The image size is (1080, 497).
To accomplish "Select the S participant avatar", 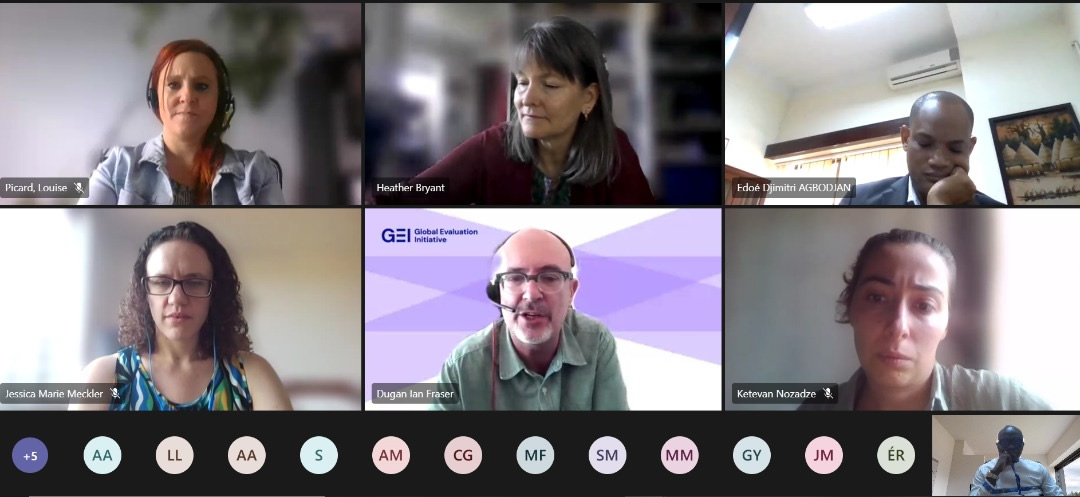I will coord(319,455).
